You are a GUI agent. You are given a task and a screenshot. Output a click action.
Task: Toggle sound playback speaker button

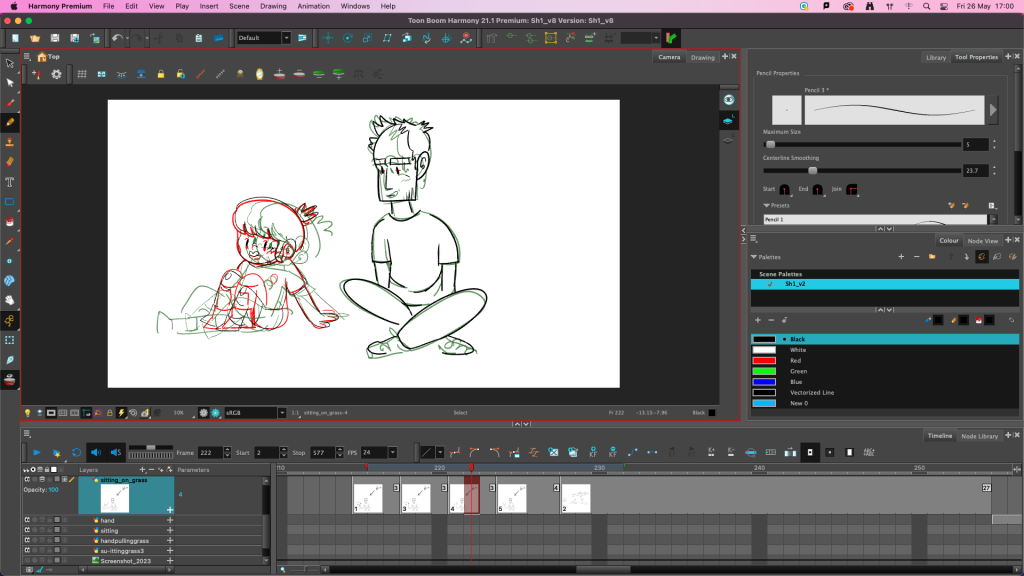96,453
